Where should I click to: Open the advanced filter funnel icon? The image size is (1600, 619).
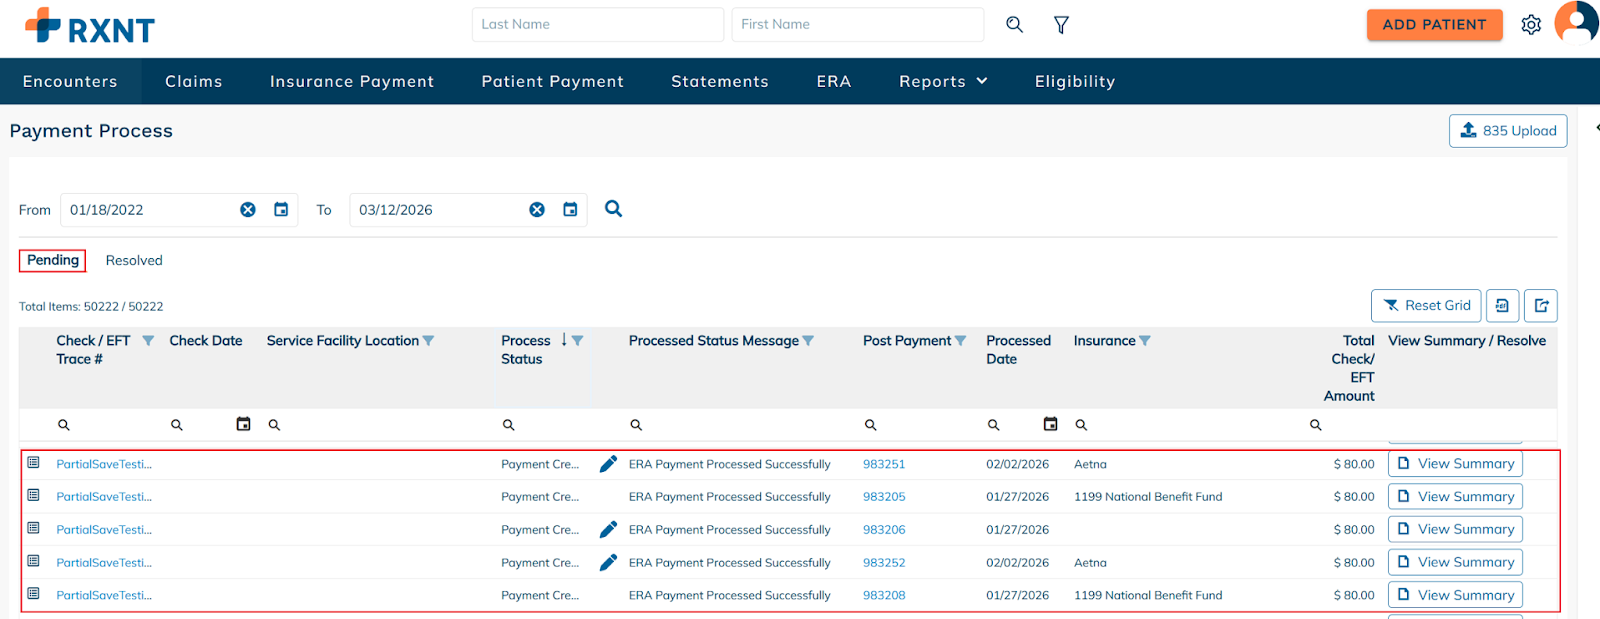click(1061, 25)
